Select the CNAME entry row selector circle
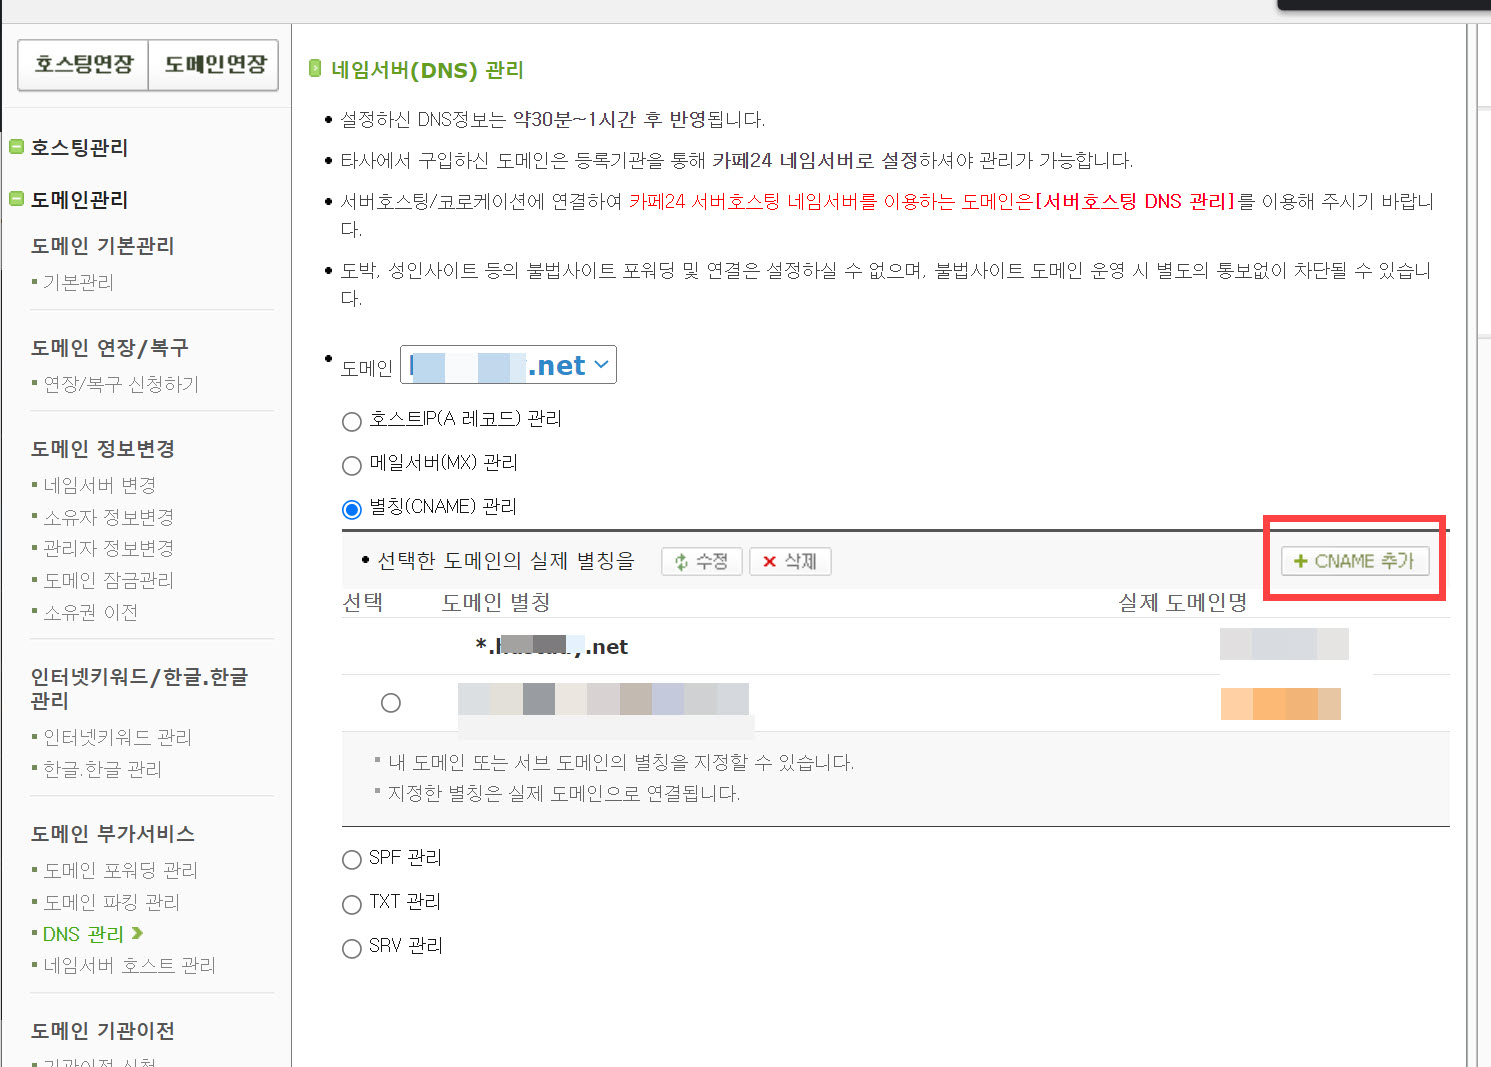 click(390, 702)
